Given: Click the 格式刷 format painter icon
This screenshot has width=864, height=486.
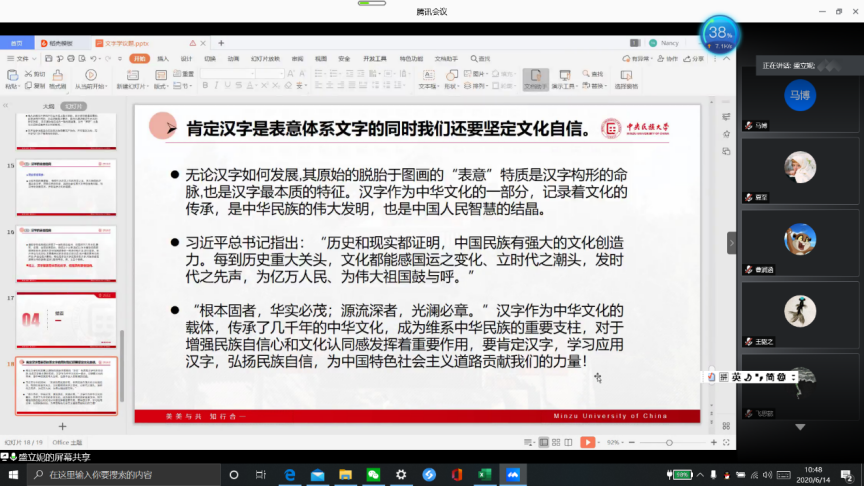Looking at the screenshot, I should click(57, 76).
